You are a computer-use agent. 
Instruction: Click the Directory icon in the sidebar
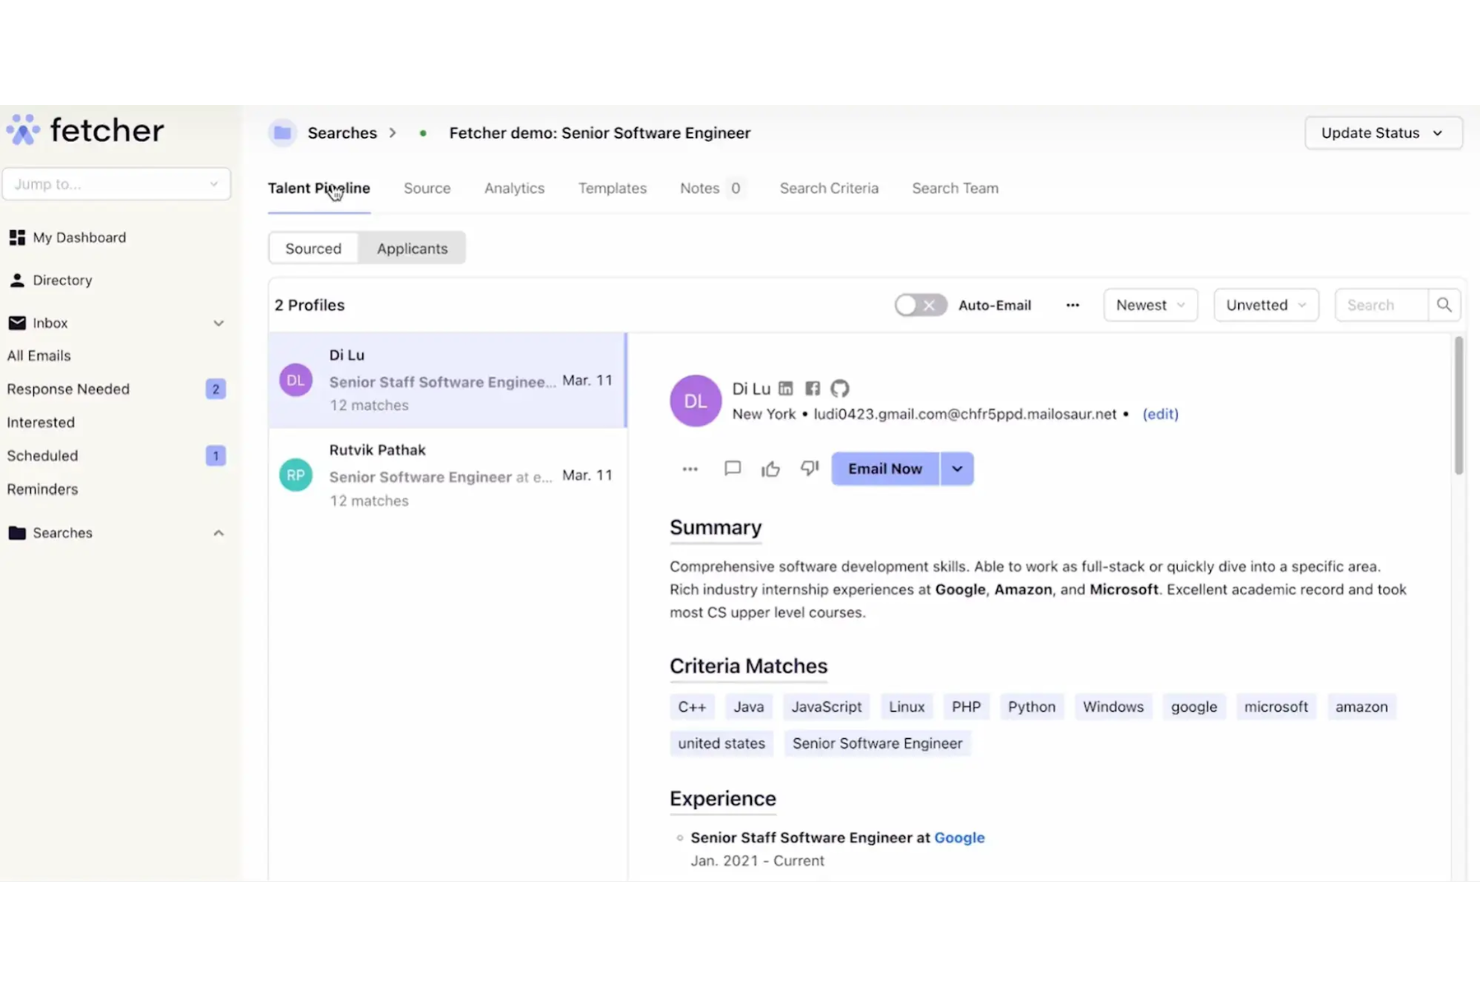(17, 280)
